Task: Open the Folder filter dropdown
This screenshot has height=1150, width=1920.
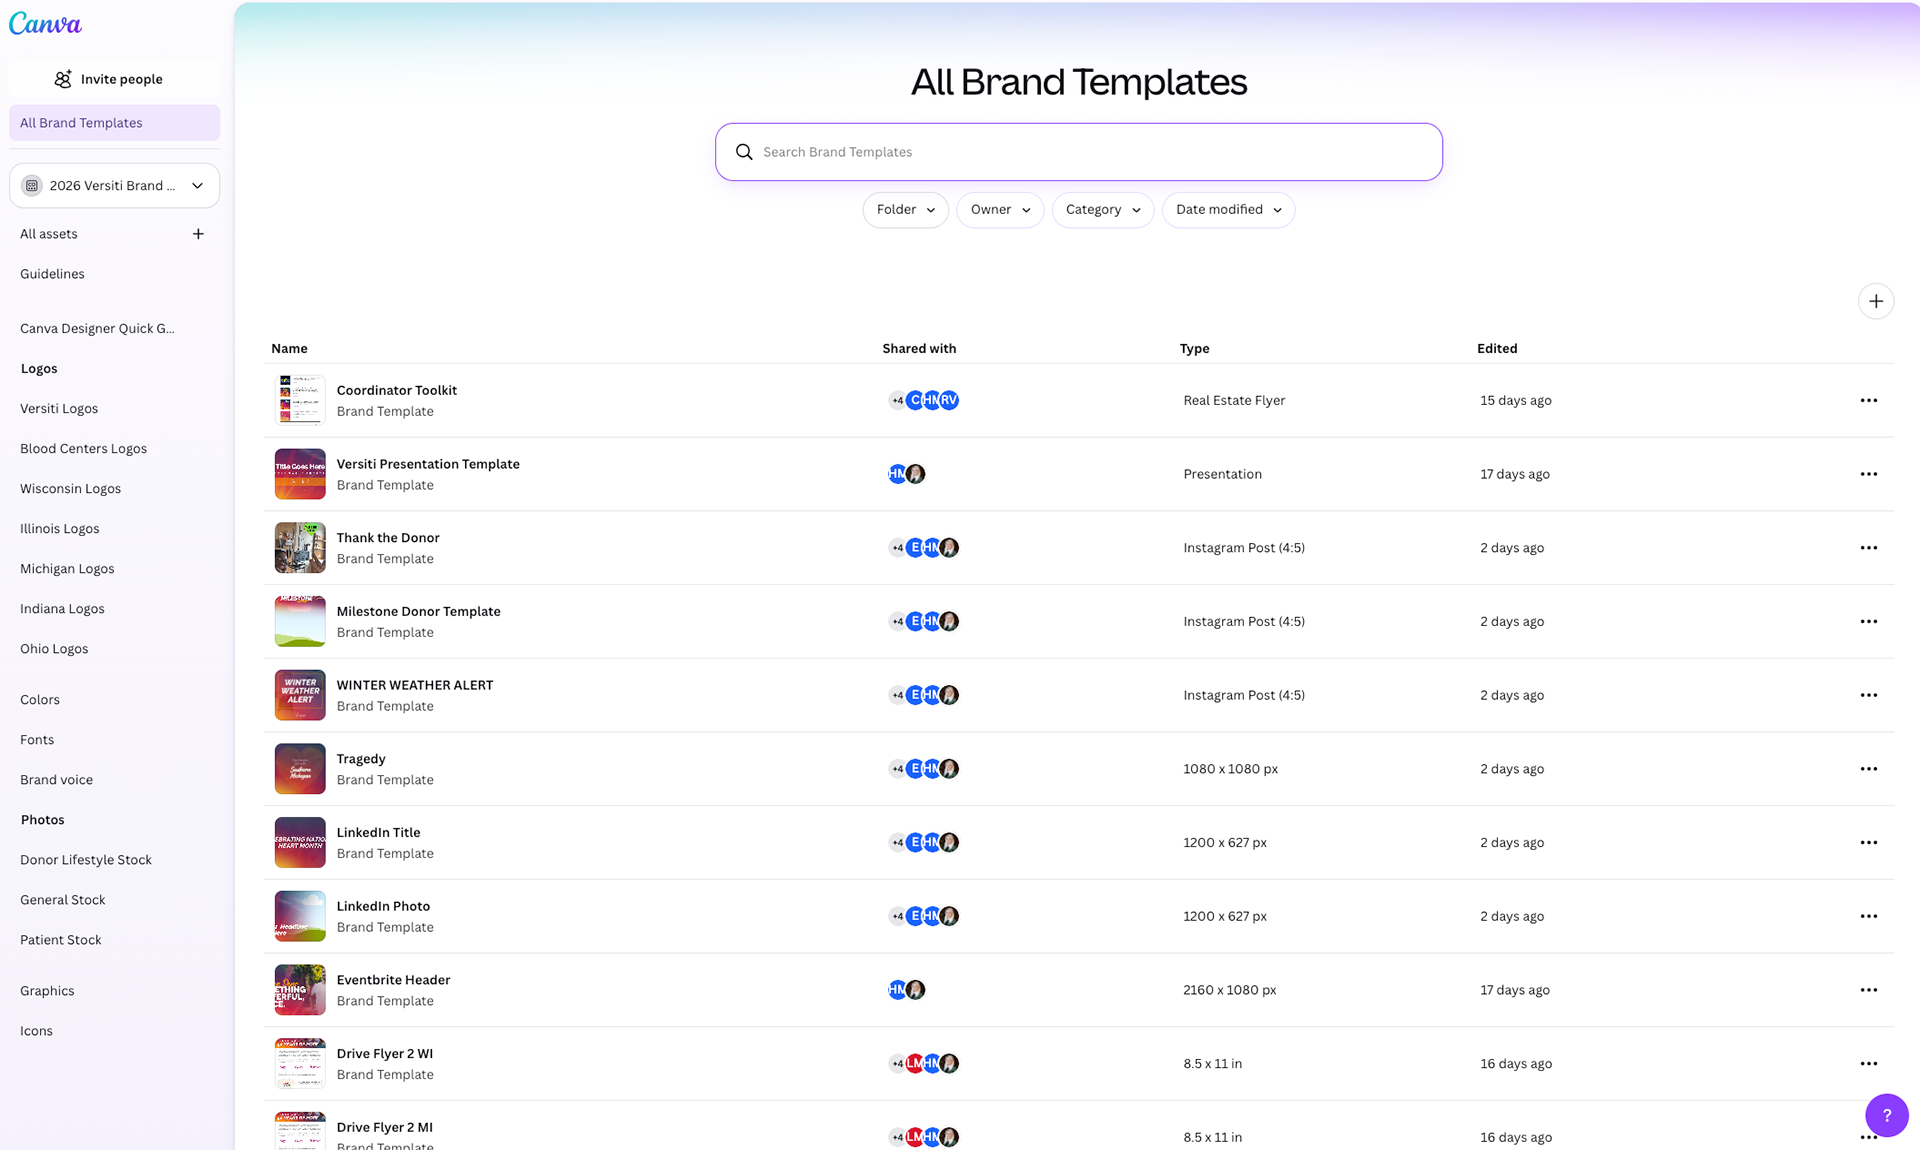Action: click(x=905, y=210)
